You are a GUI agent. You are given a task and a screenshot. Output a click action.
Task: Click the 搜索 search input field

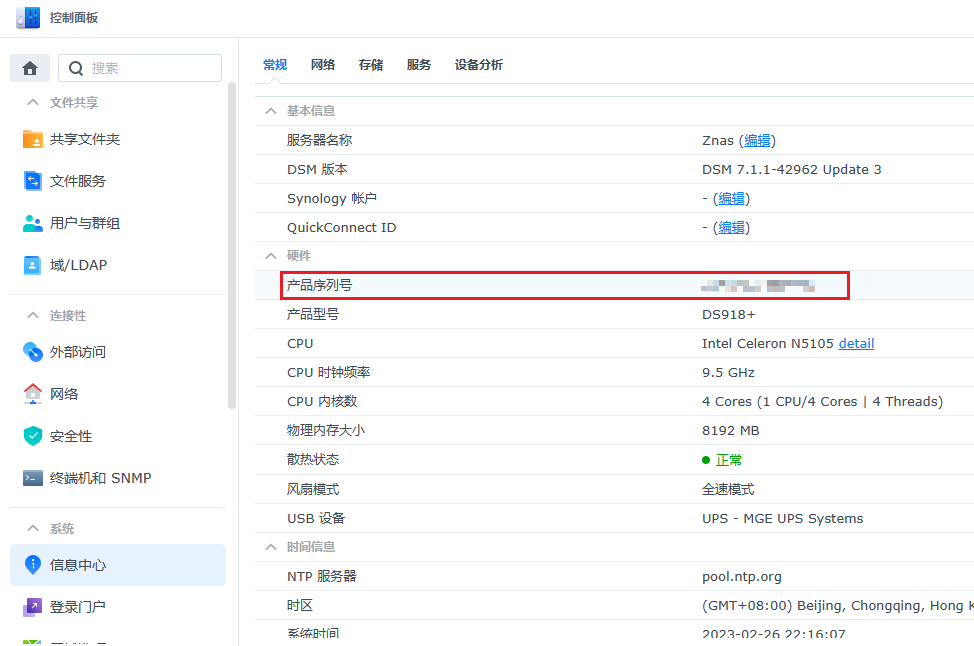(x=140, y=68)
